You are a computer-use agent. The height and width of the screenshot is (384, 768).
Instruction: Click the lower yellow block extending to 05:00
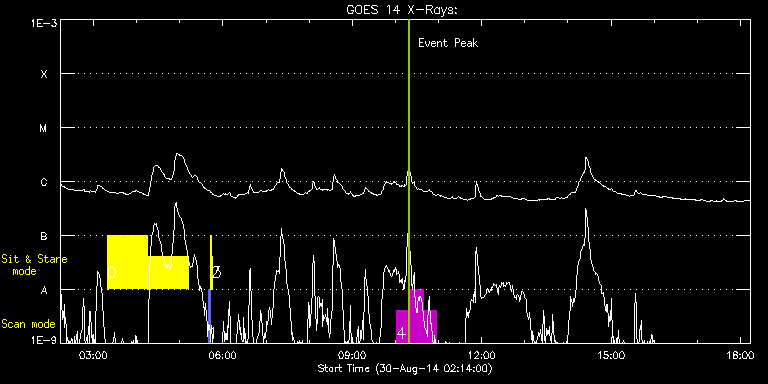click(168, 272)
